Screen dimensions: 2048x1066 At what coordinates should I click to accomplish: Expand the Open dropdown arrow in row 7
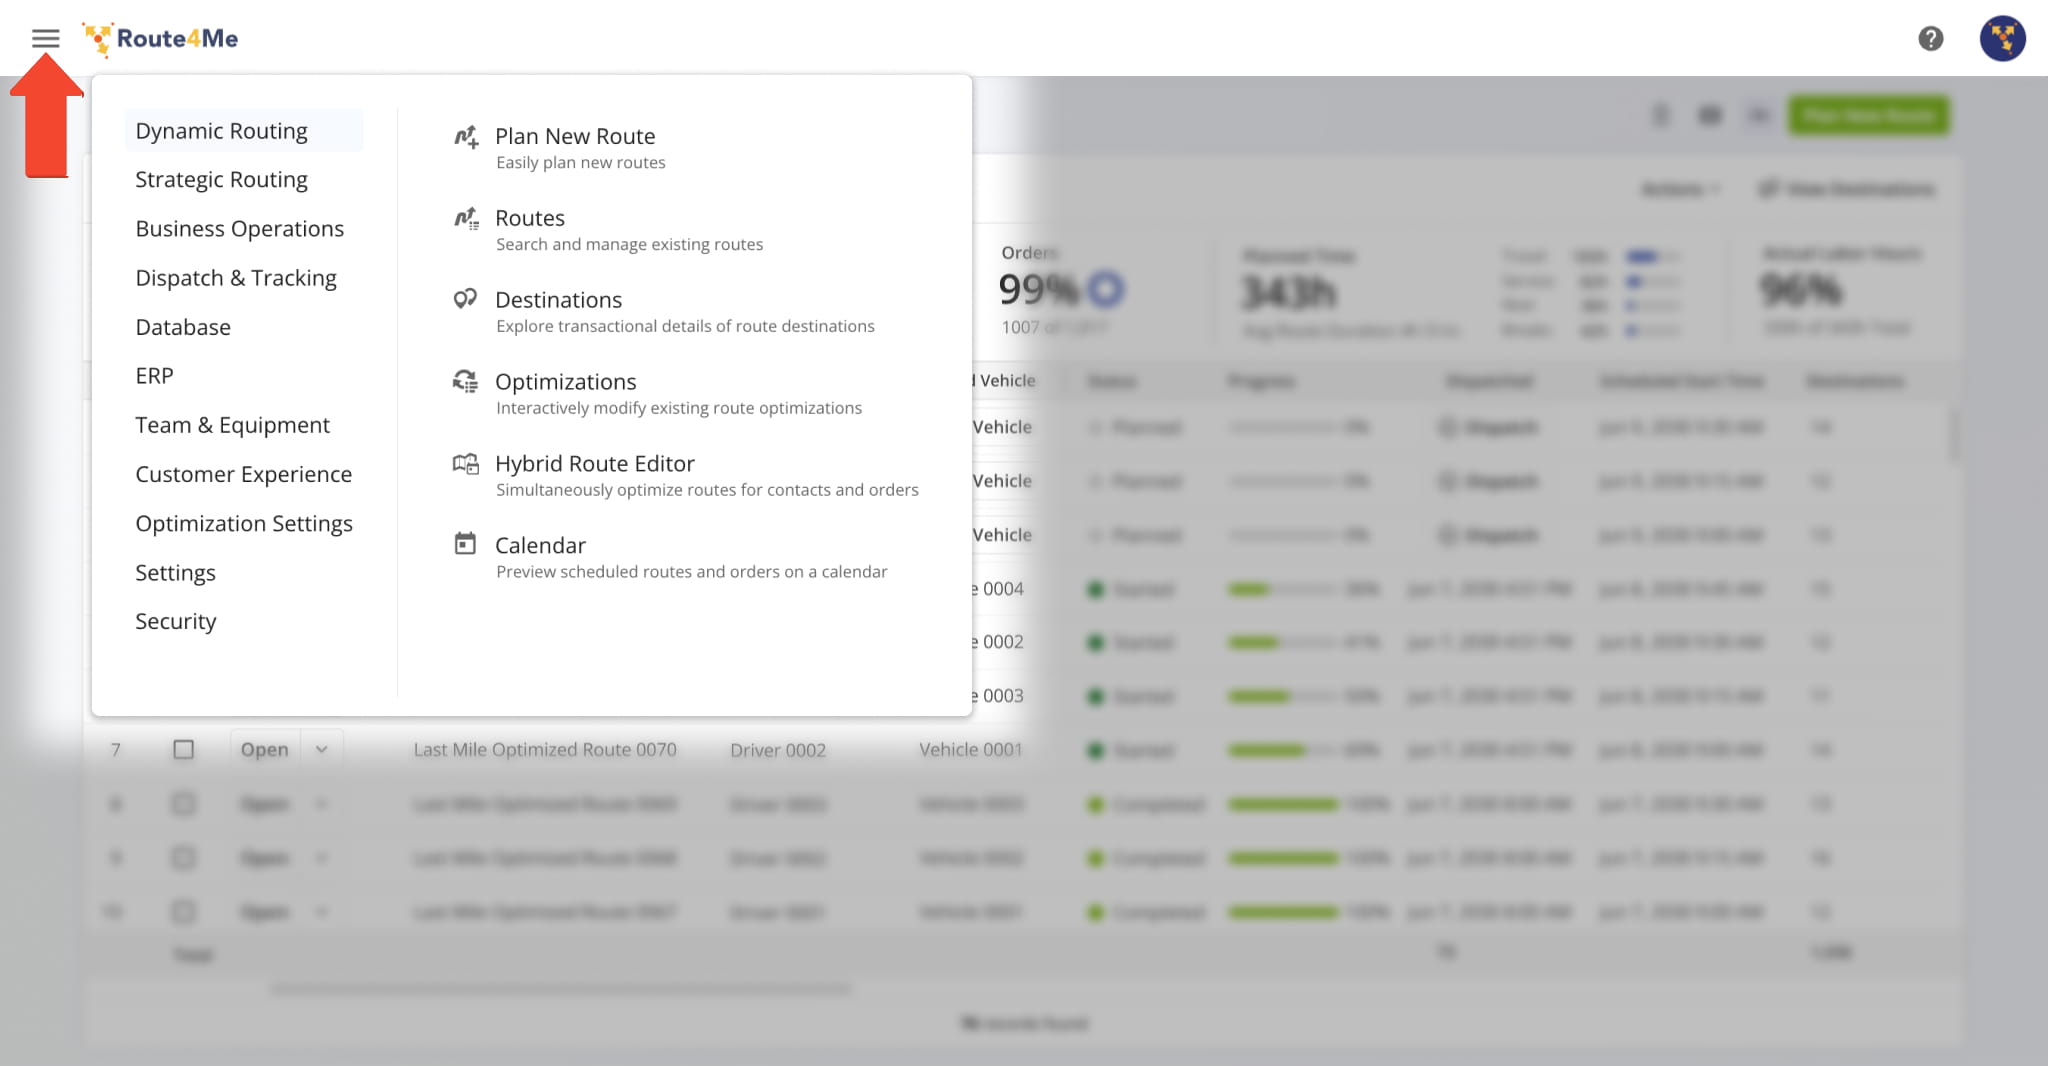pyautogui.click(x=321, y=750)
